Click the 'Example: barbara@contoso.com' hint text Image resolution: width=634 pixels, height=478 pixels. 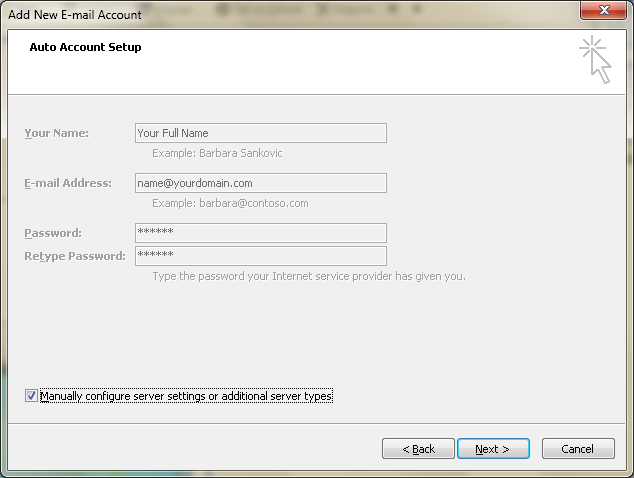230,203
